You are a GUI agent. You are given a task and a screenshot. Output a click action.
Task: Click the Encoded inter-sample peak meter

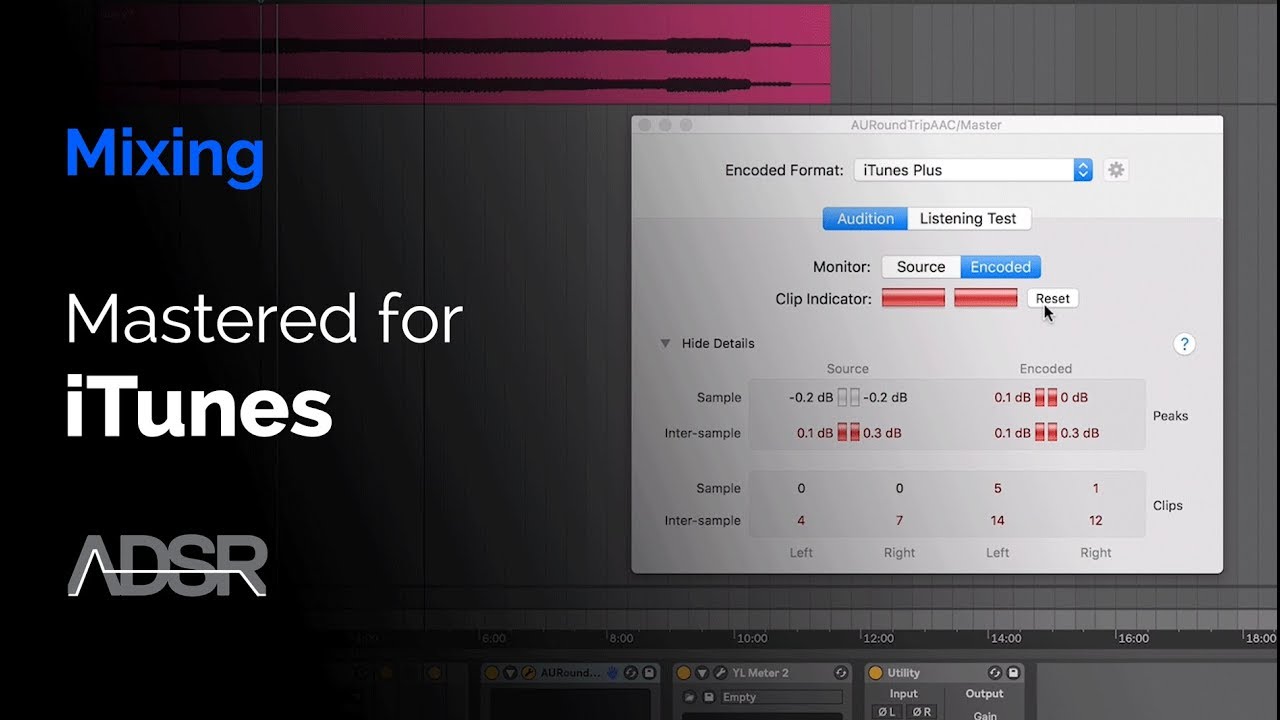[1046, 433]
